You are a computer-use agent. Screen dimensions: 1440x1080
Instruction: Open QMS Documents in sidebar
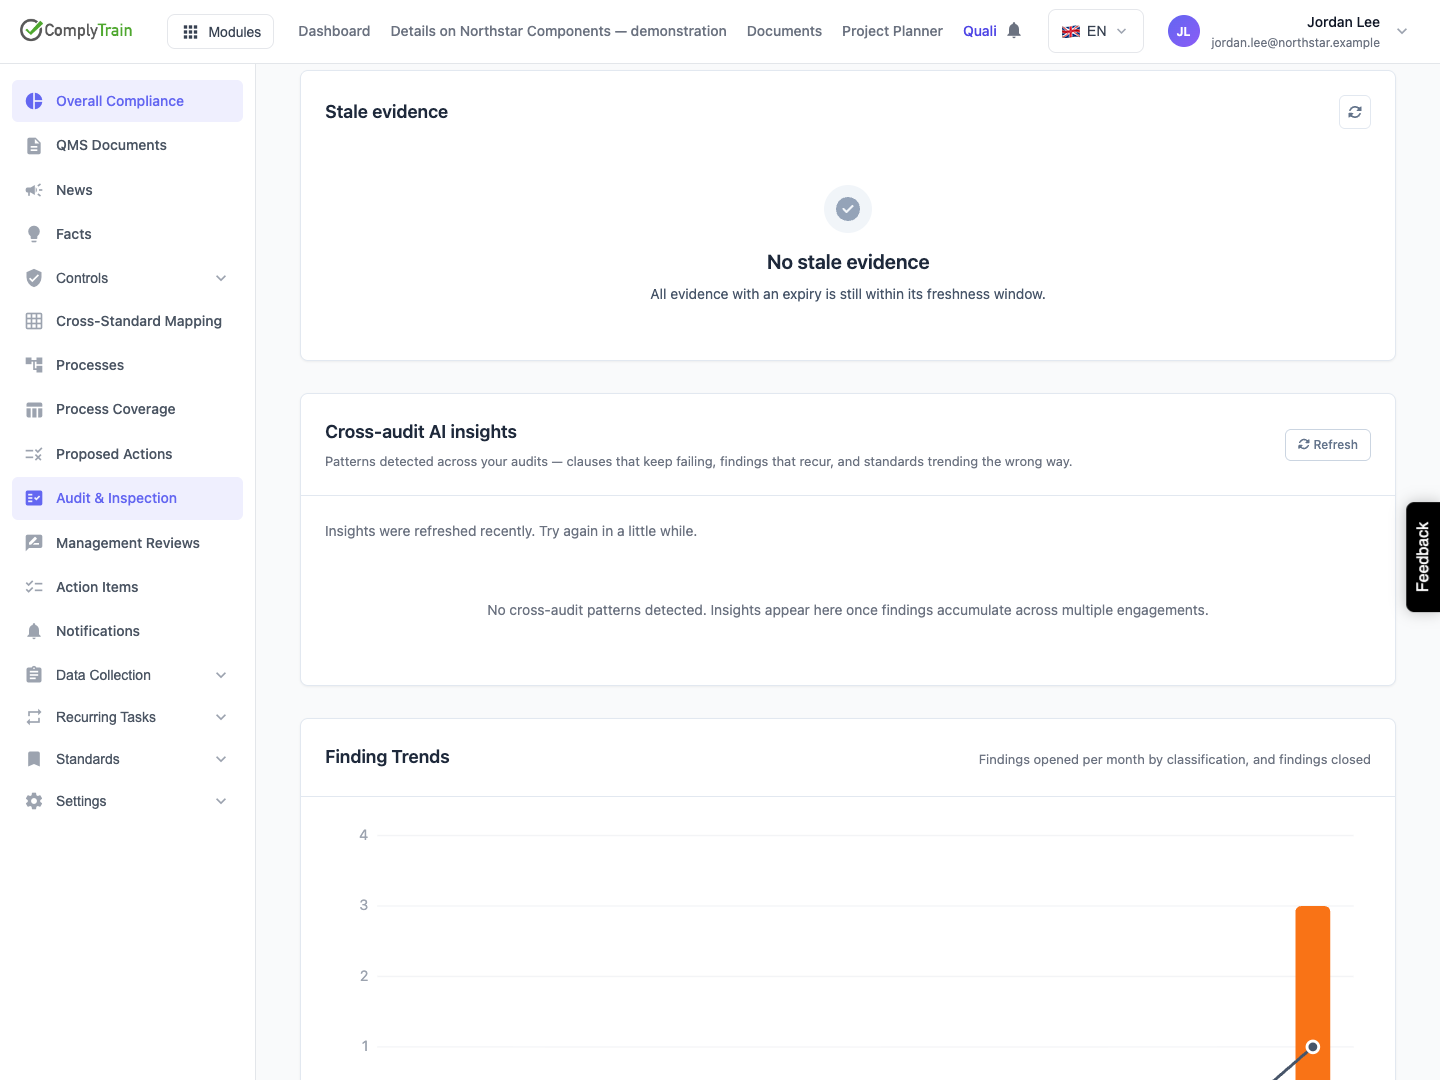(127, 145)
